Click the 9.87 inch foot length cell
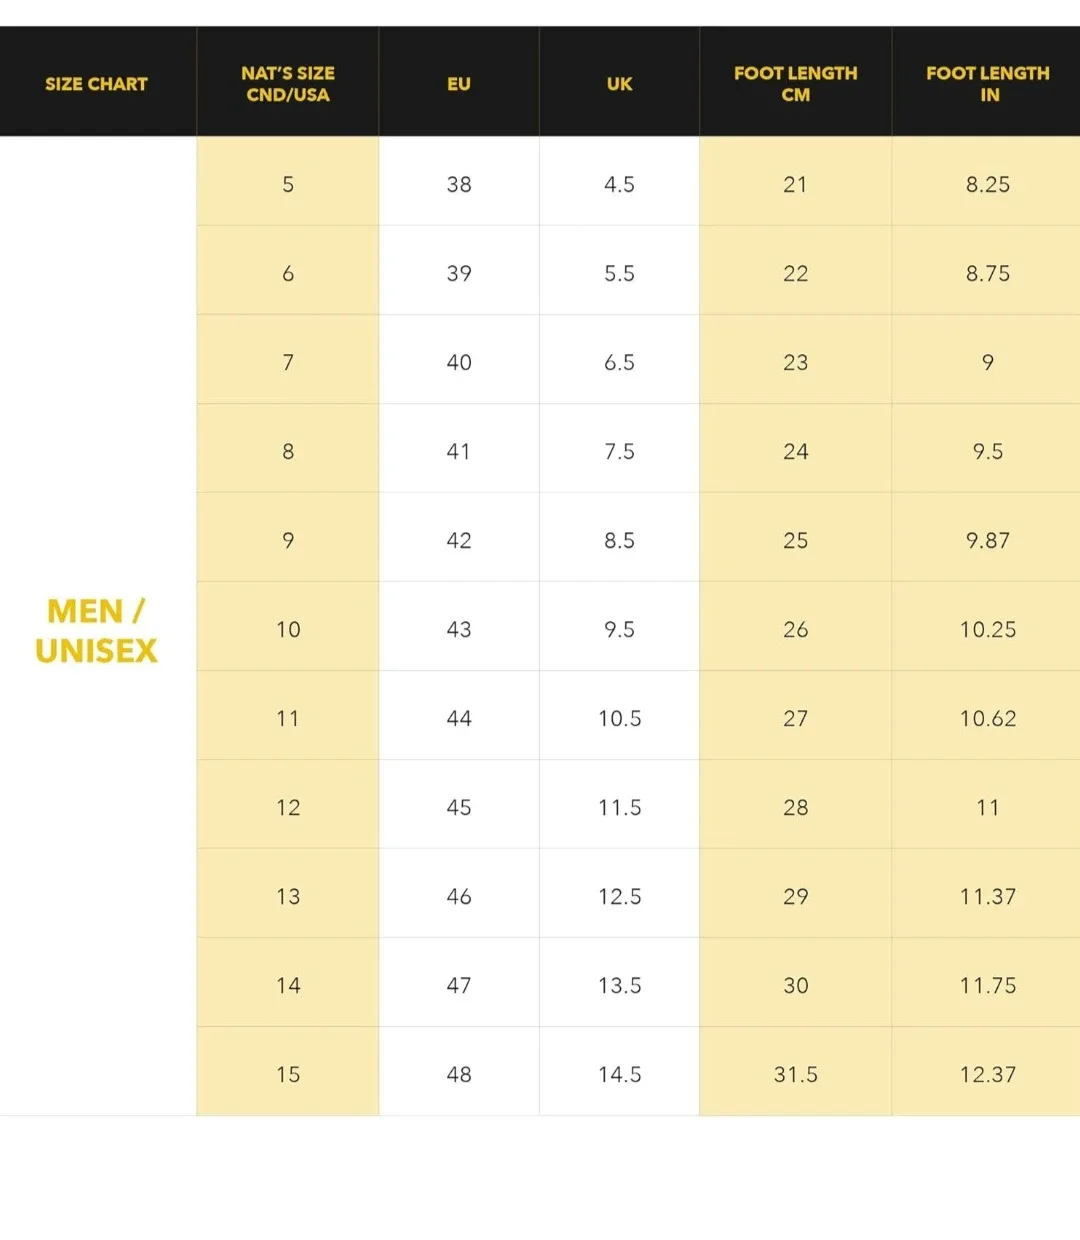 click(x=987, y=540)
